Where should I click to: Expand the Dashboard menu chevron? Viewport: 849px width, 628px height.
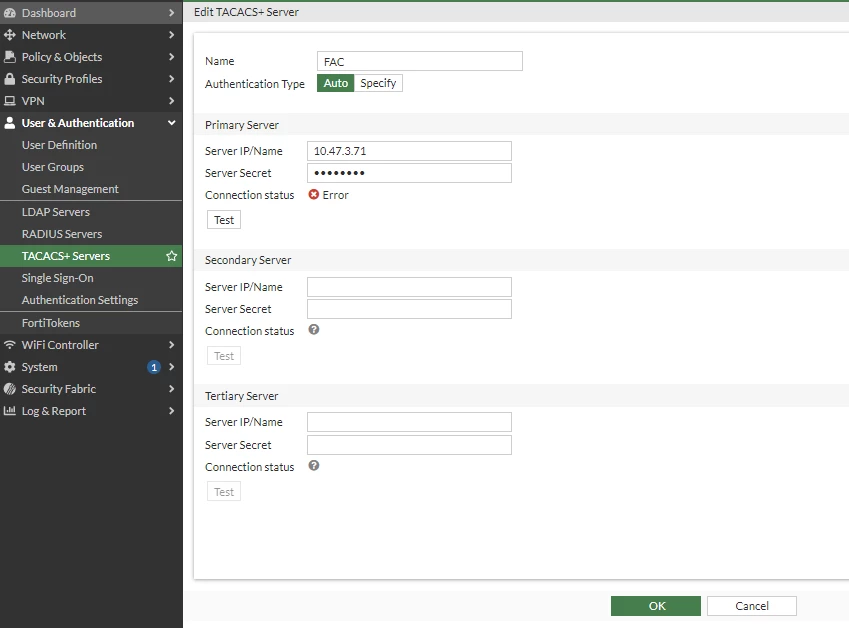(x=171, y=12)
